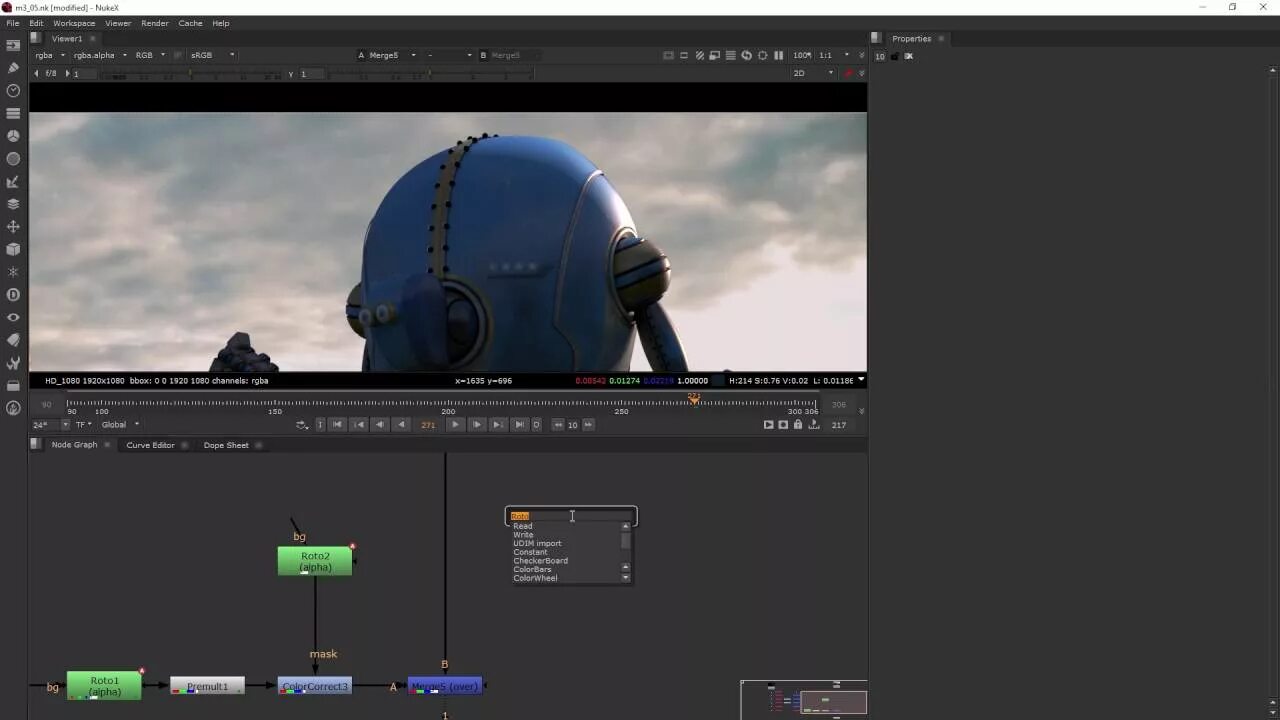Open the 1:1 proxy scale dropdown
Screen dimensions: 1280x720
833,56
